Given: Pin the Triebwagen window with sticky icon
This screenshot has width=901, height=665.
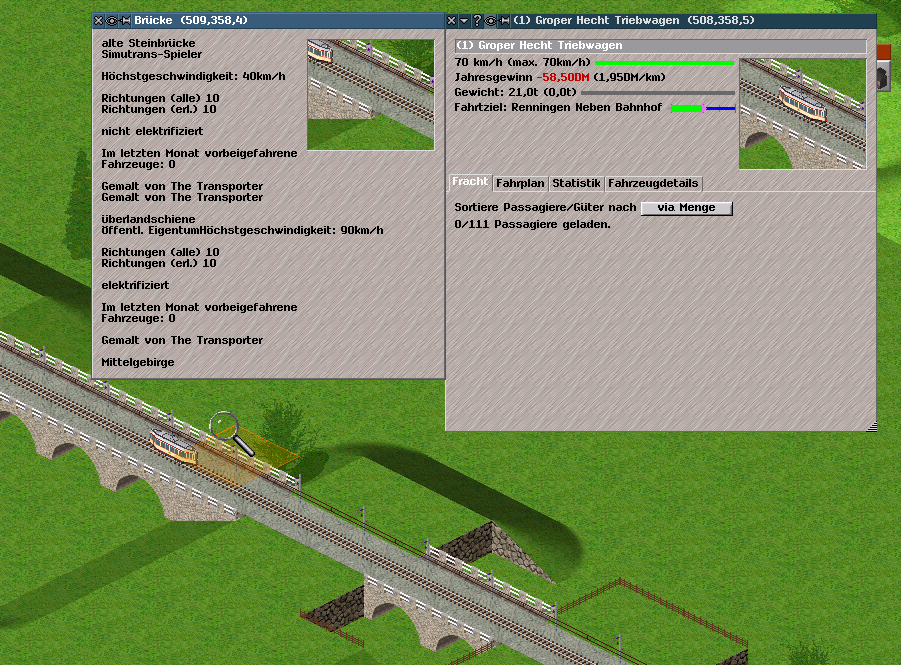Looking at the screenshot, I should [x=505, y=21].
